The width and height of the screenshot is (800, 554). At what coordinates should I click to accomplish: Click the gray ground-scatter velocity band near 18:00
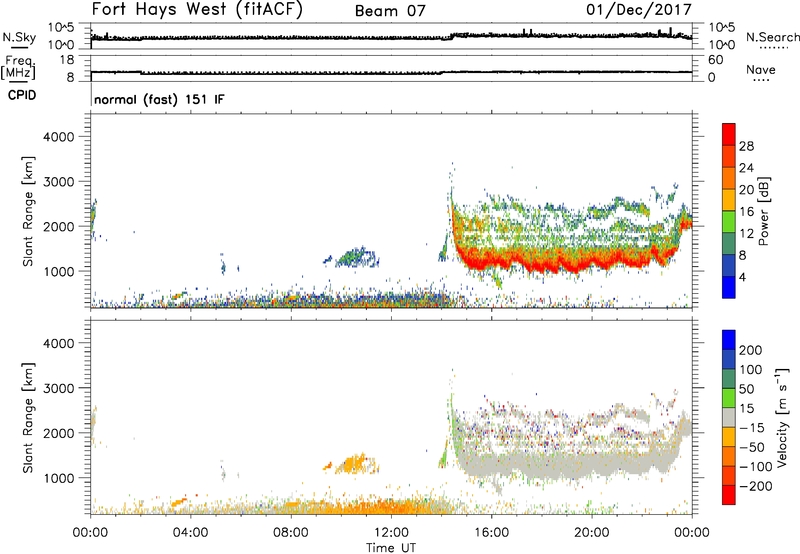[x=542, y=465]
